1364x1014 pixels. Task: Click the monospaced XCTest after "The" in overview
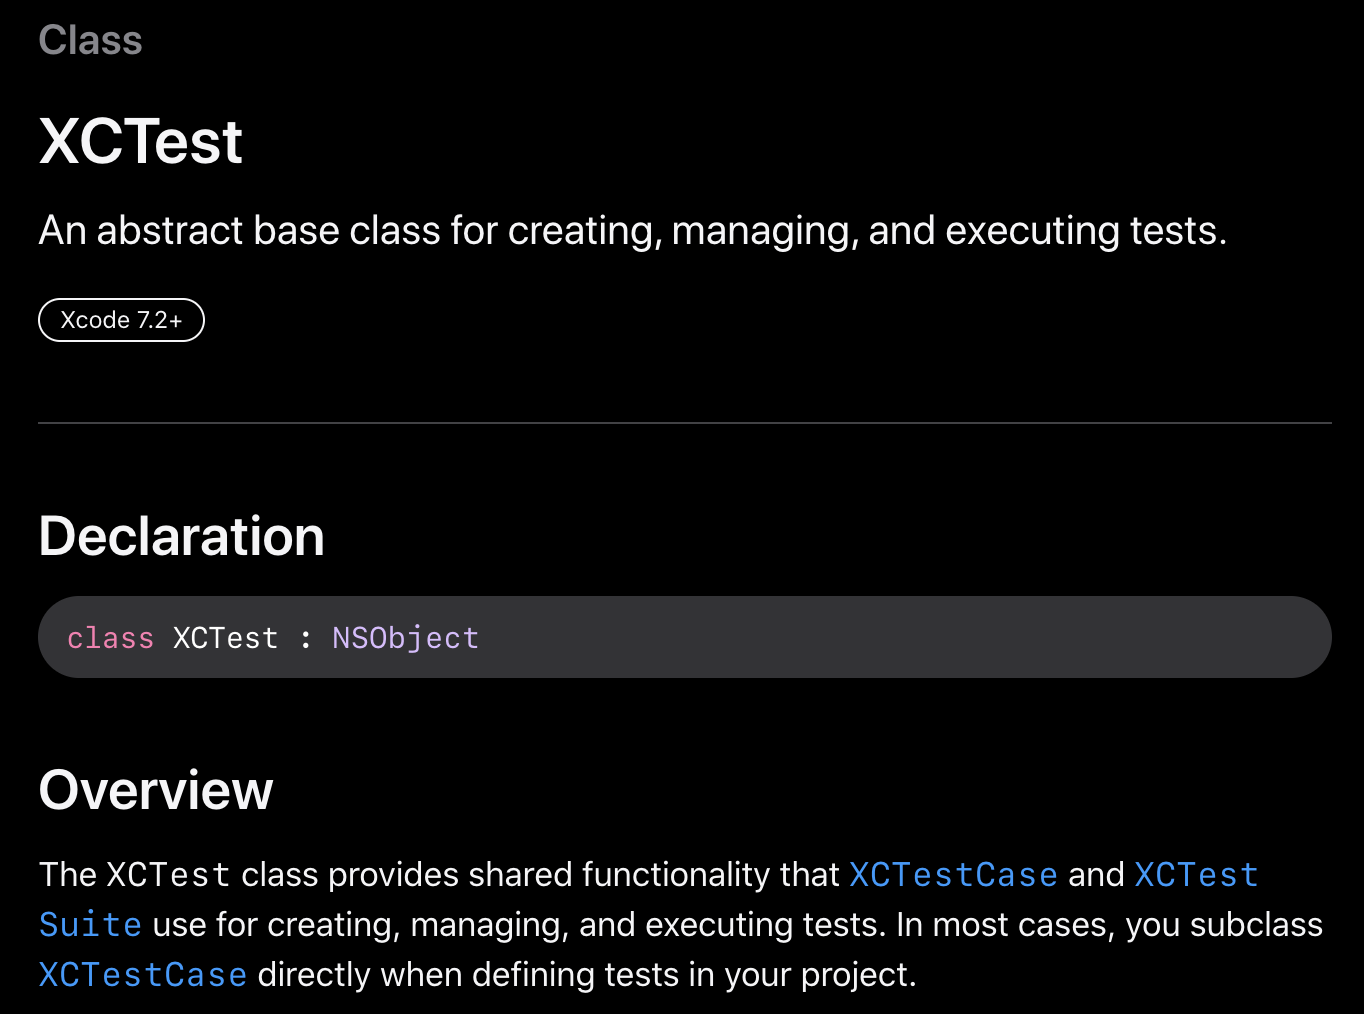(168, 875)
